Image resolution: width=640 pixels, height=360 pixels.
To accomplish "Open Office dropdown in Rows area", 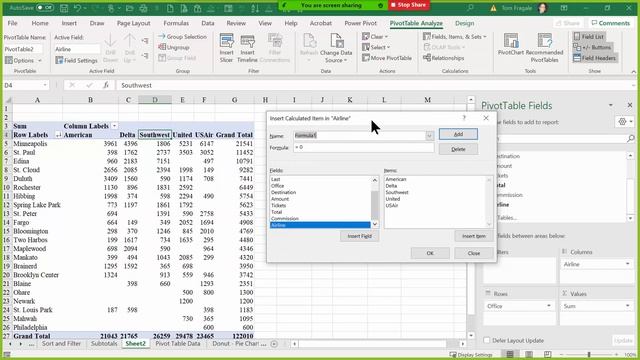I will point(549,306).
